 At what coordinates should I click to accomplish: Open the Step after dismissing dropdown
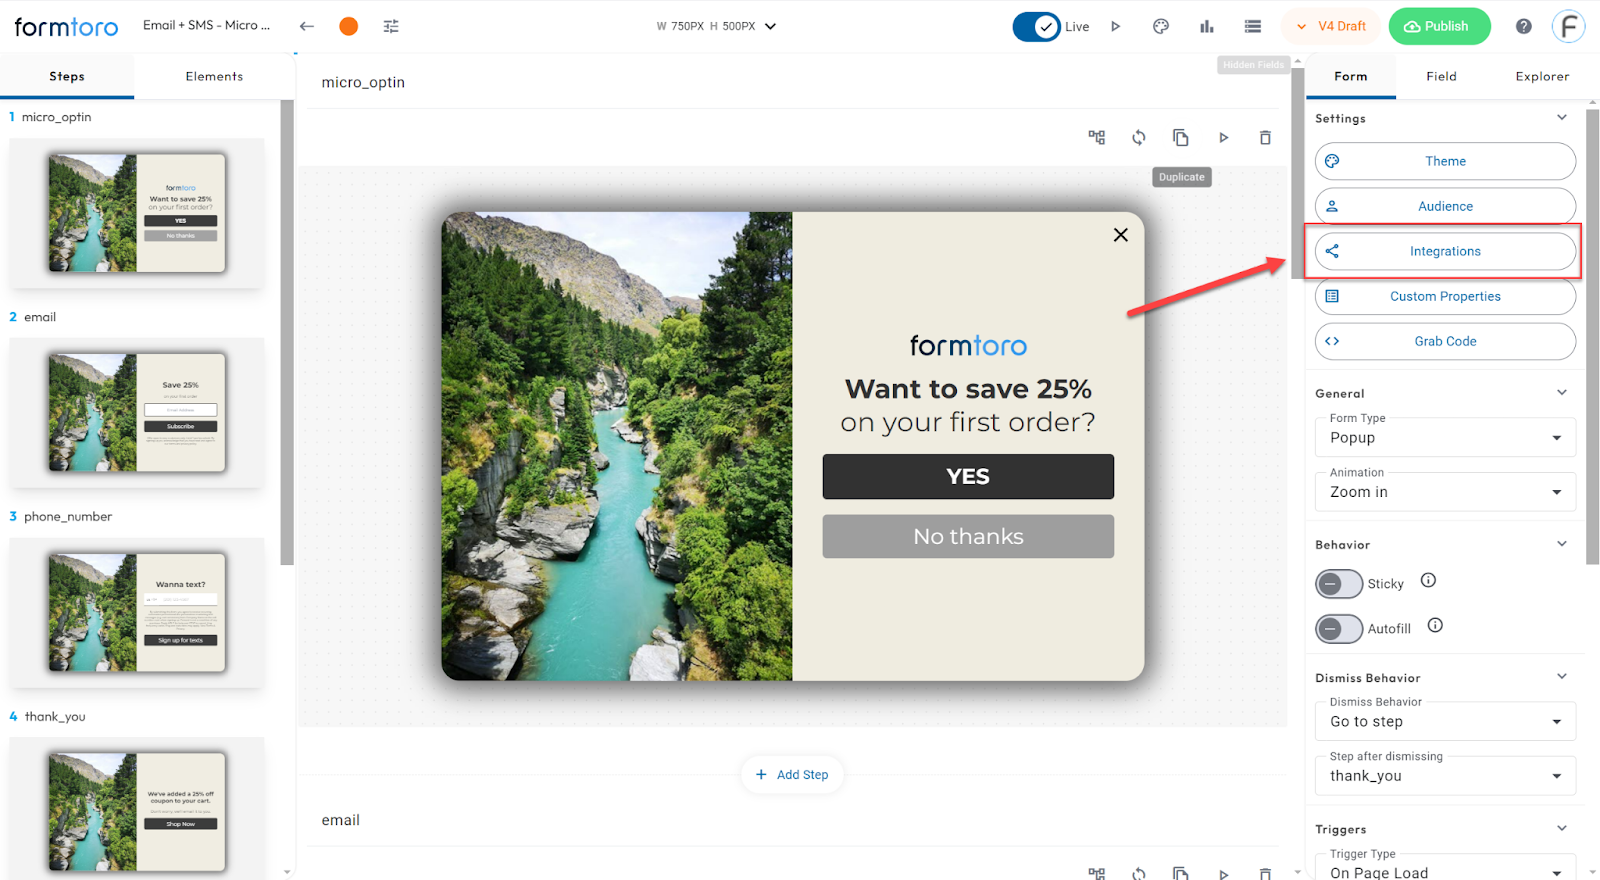[1445, 776]
